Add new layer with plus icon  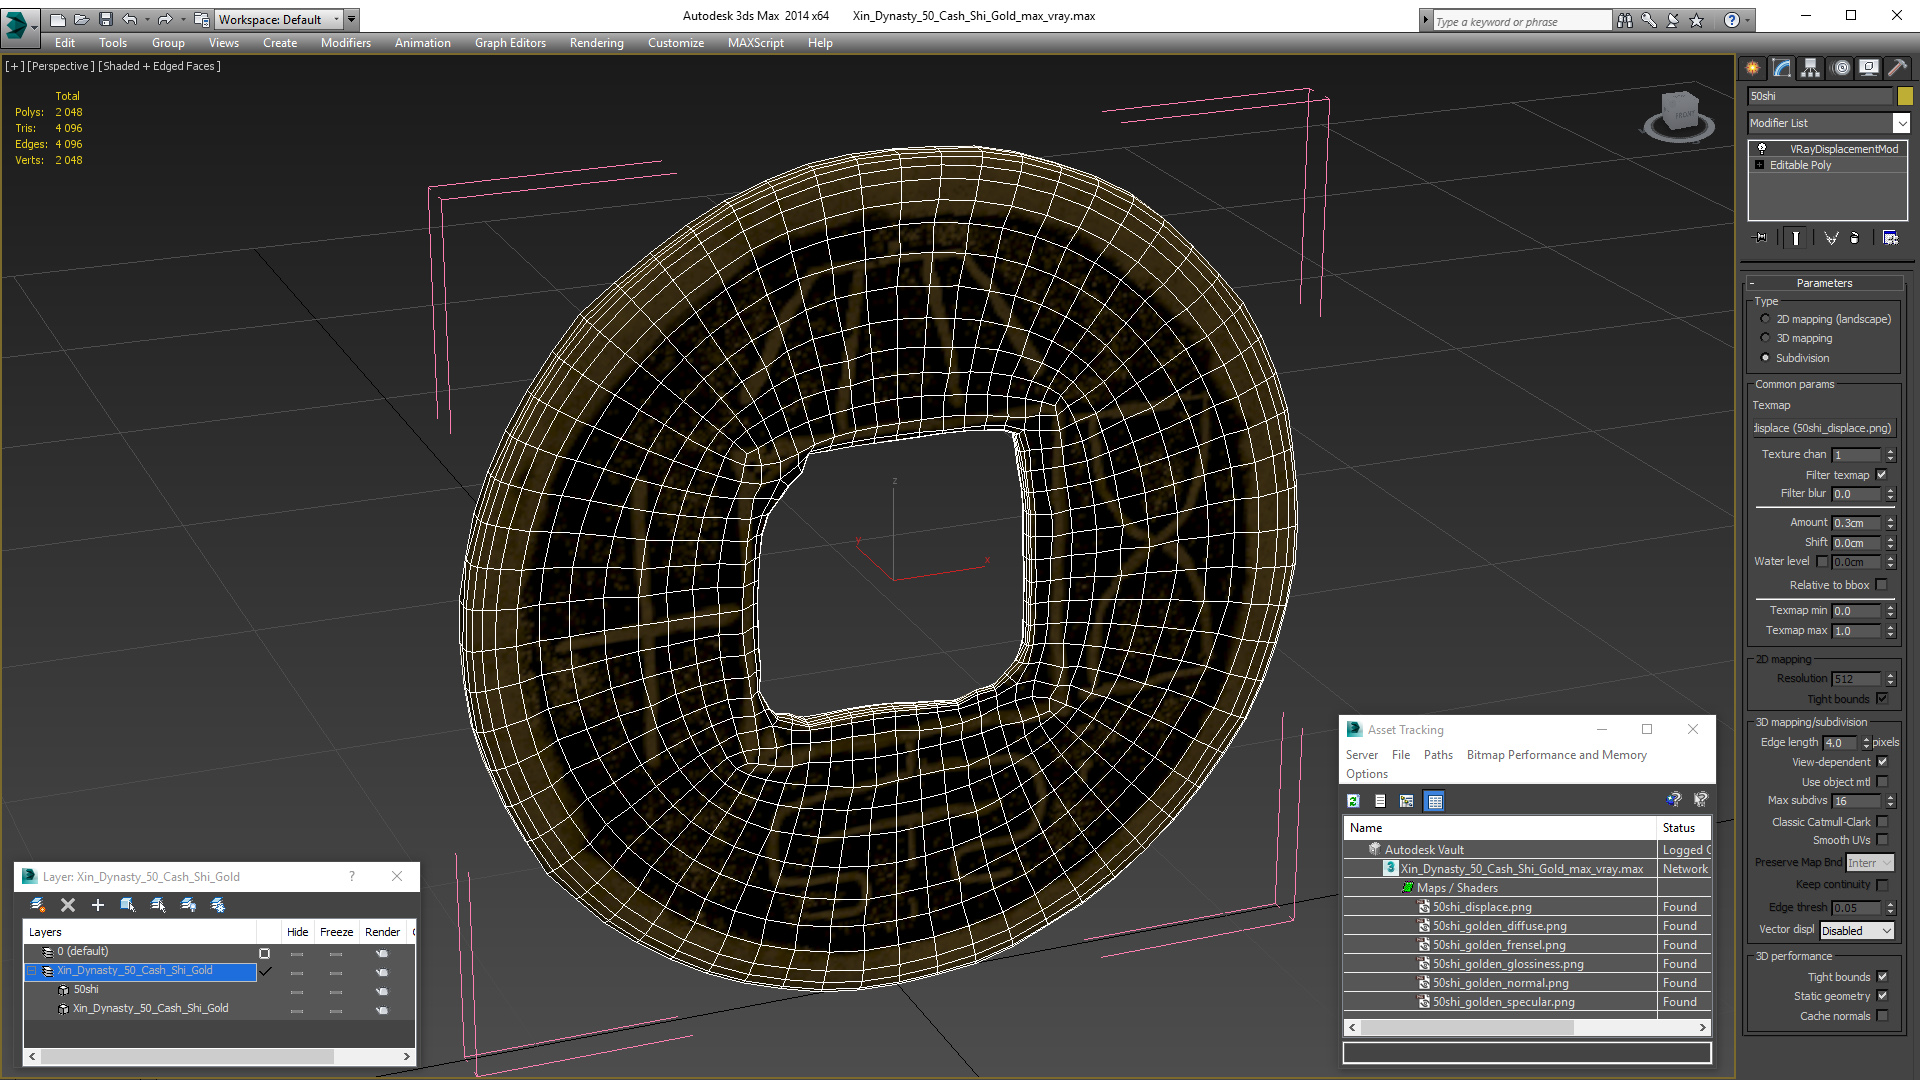98,905
